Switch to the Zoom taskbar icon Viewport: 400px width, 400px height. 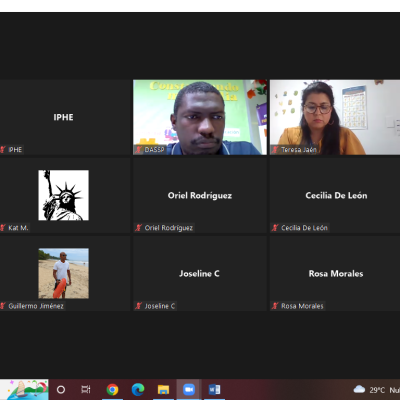click(x=189, y=389)
